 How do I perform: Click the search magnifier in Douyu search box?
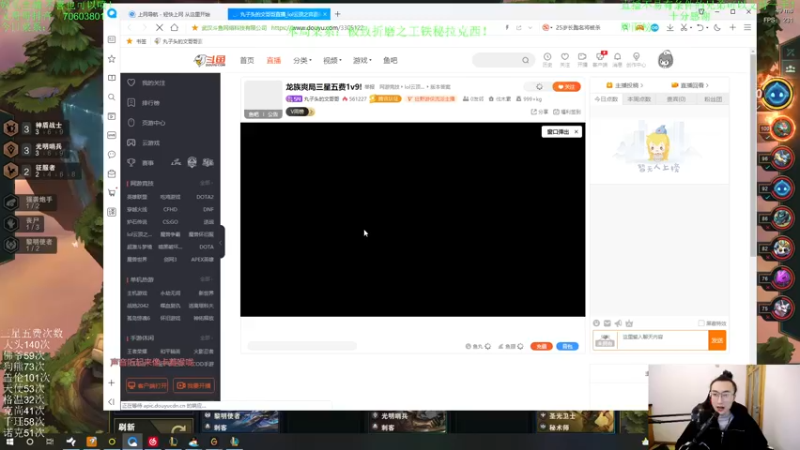[525, 60]
